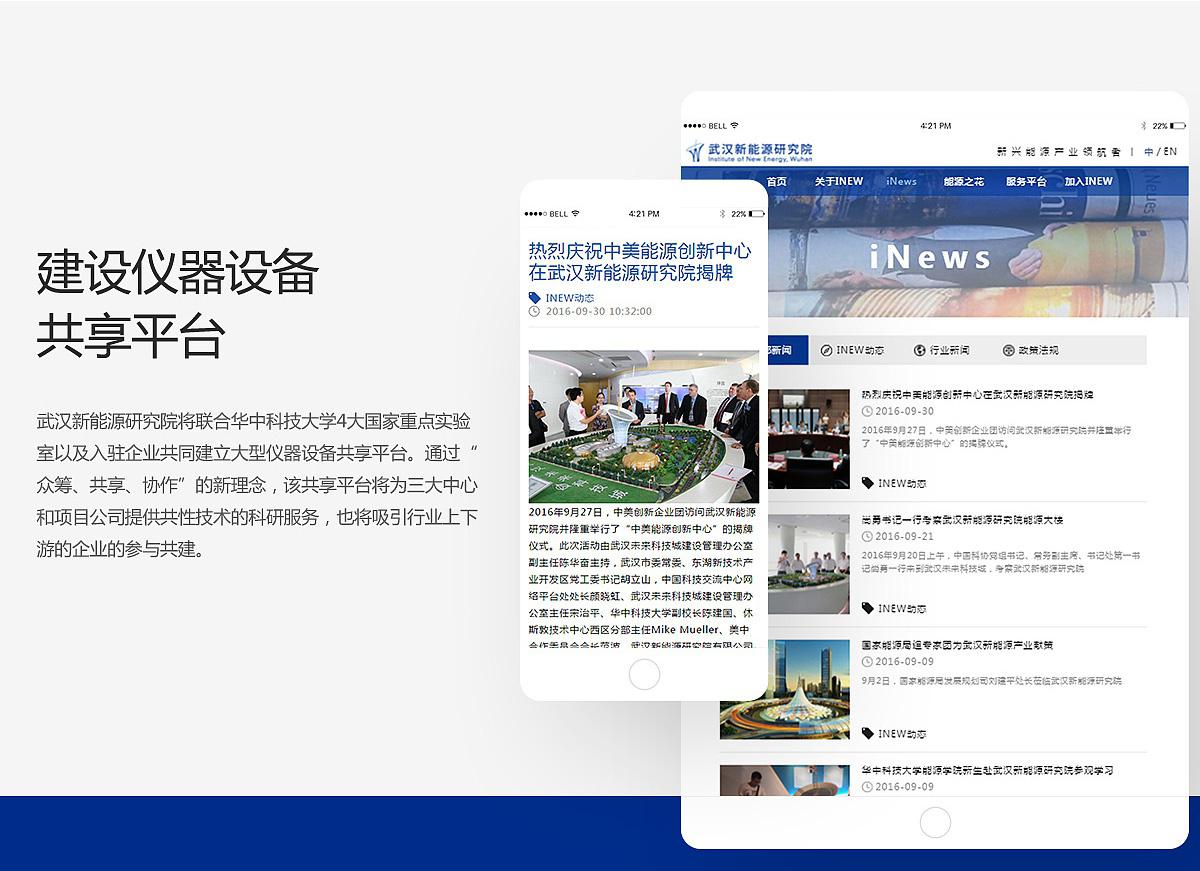Open 加入INEW in the navigation bar

[x=1088, y=181]
